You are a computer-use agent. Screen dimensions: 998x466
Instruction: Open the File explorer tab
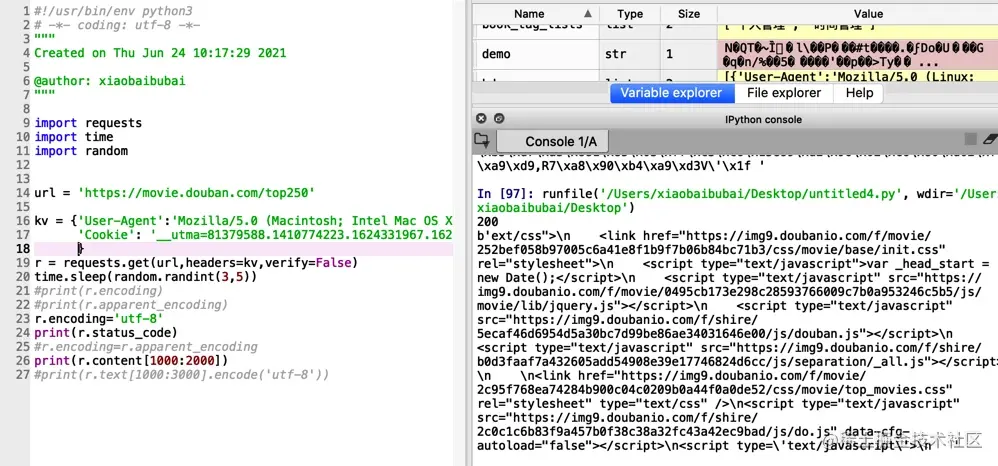(x=784, y=93)
